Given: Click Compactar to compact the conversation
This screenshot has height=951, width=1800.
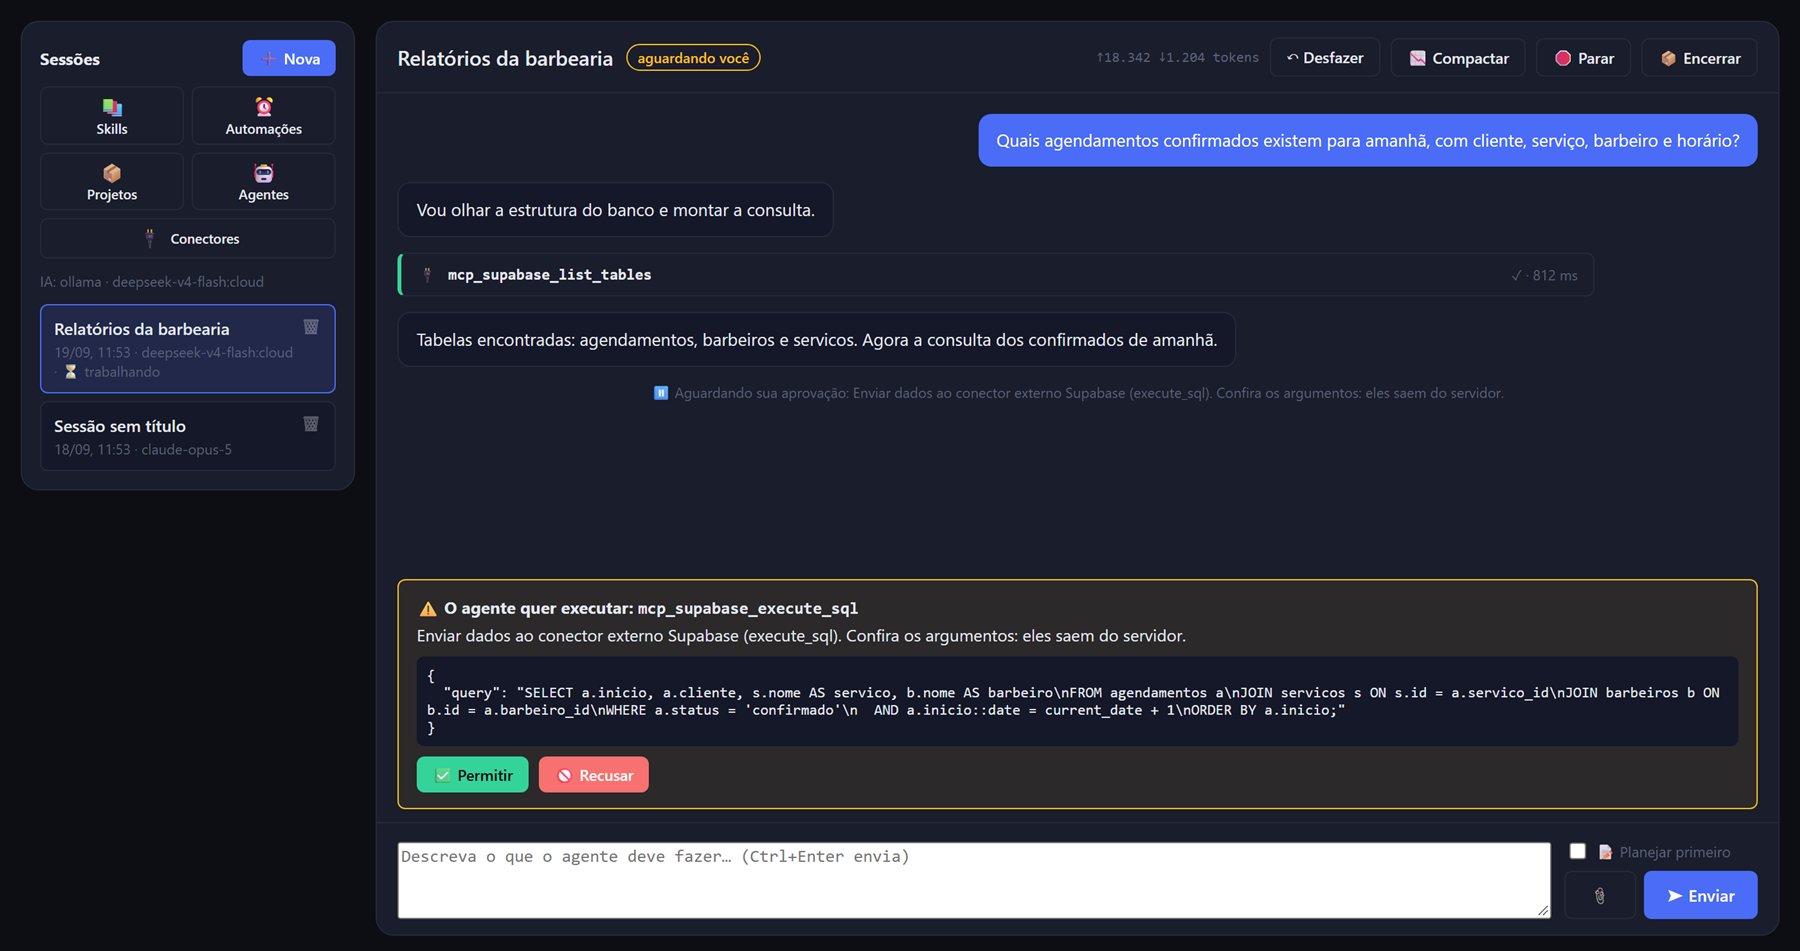Looking at the screenshot, I should click(1458, 58).
